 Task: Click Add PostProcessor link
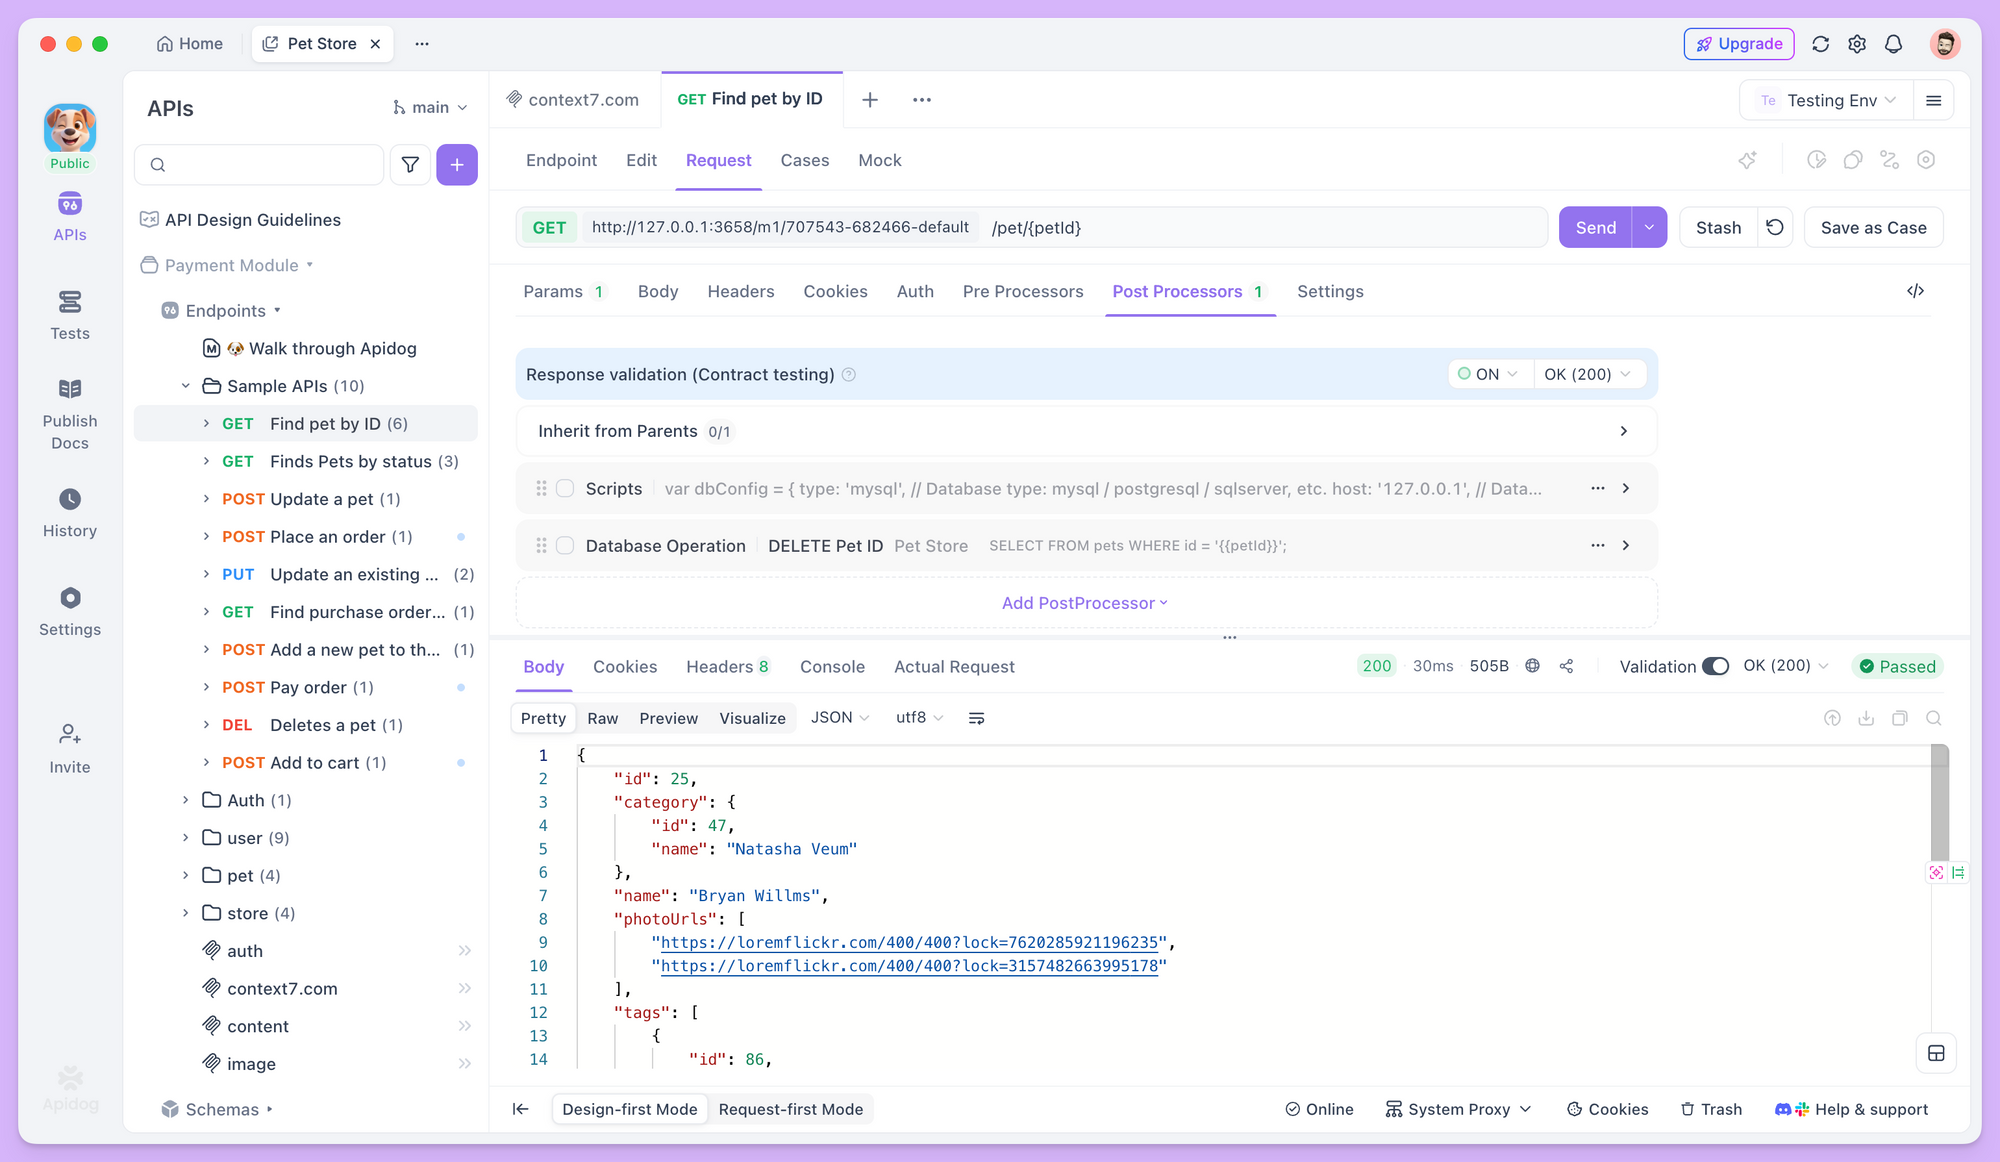tap(1085, 603)
